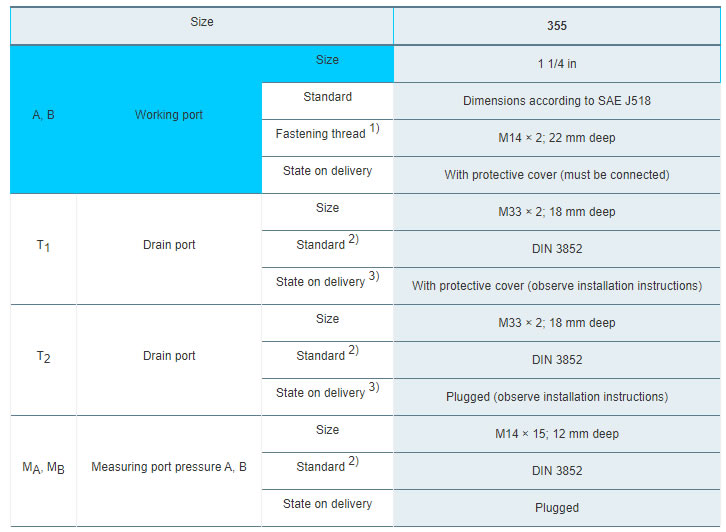Select the 1 1/4 in value cell
The width and height of the screenshot is (726, 532).
coord(557,64)
